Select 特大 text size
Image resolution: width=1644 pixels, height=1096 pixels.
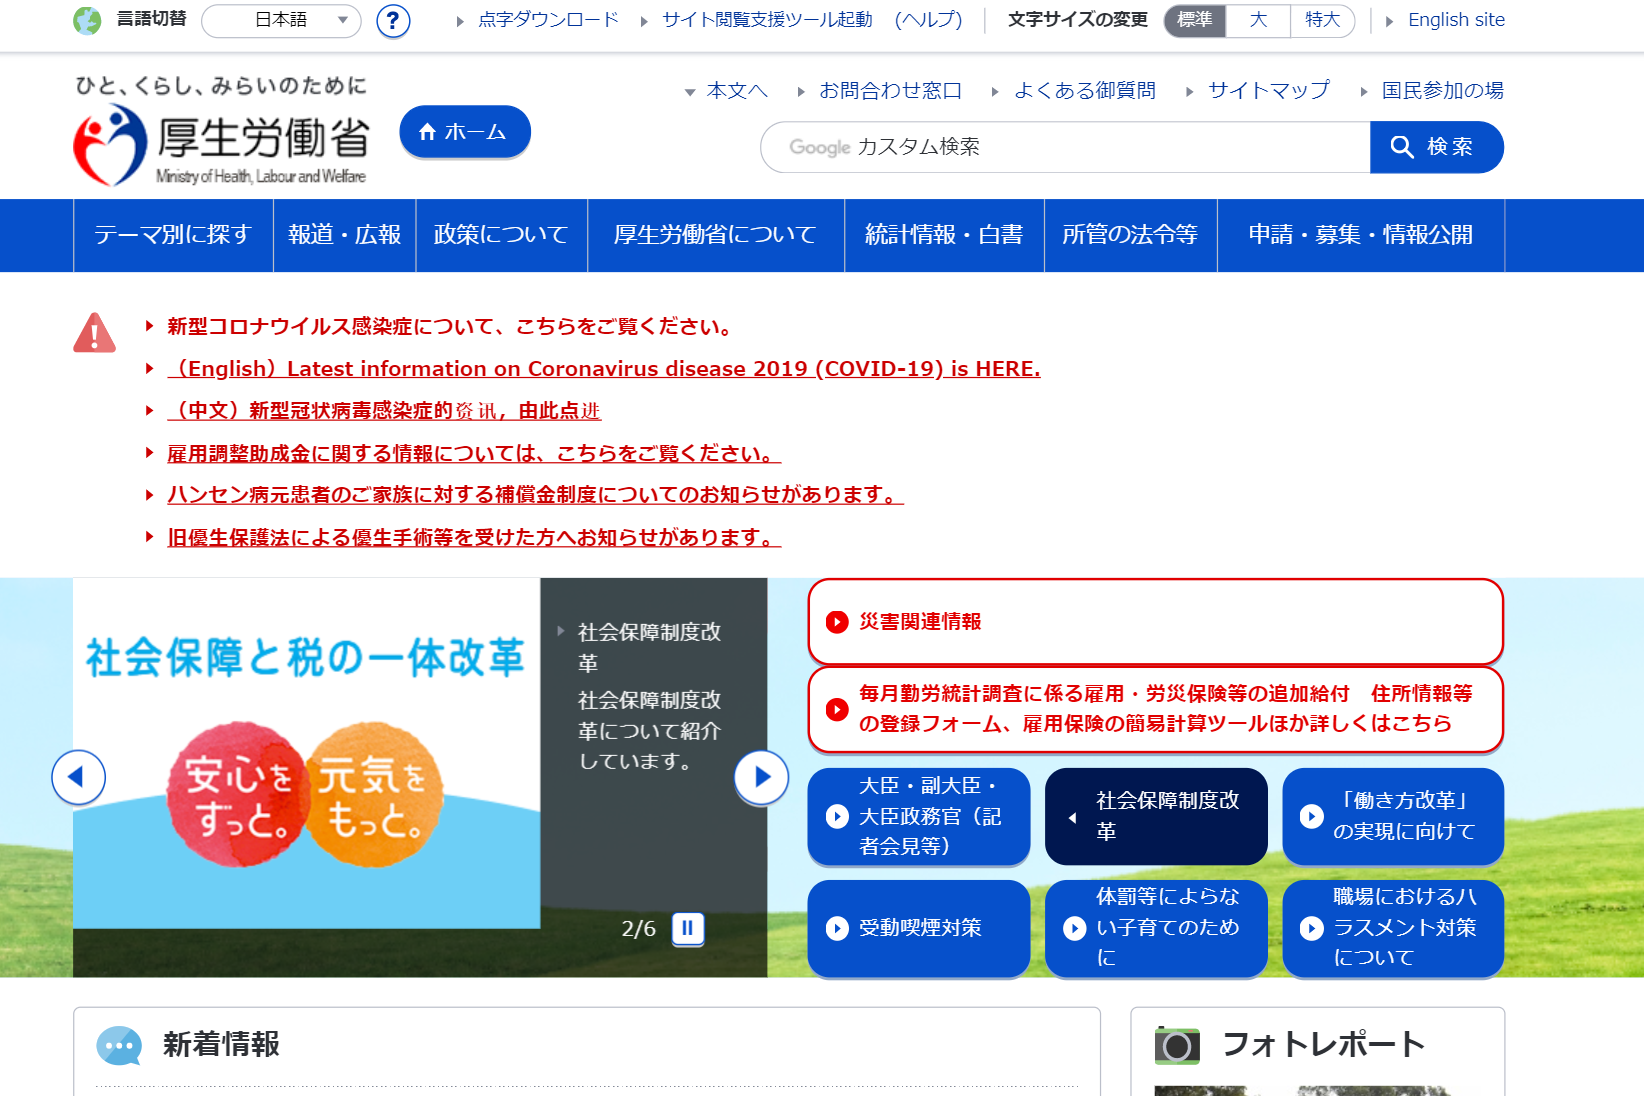pyautogui.click(x=1322, y=20)
